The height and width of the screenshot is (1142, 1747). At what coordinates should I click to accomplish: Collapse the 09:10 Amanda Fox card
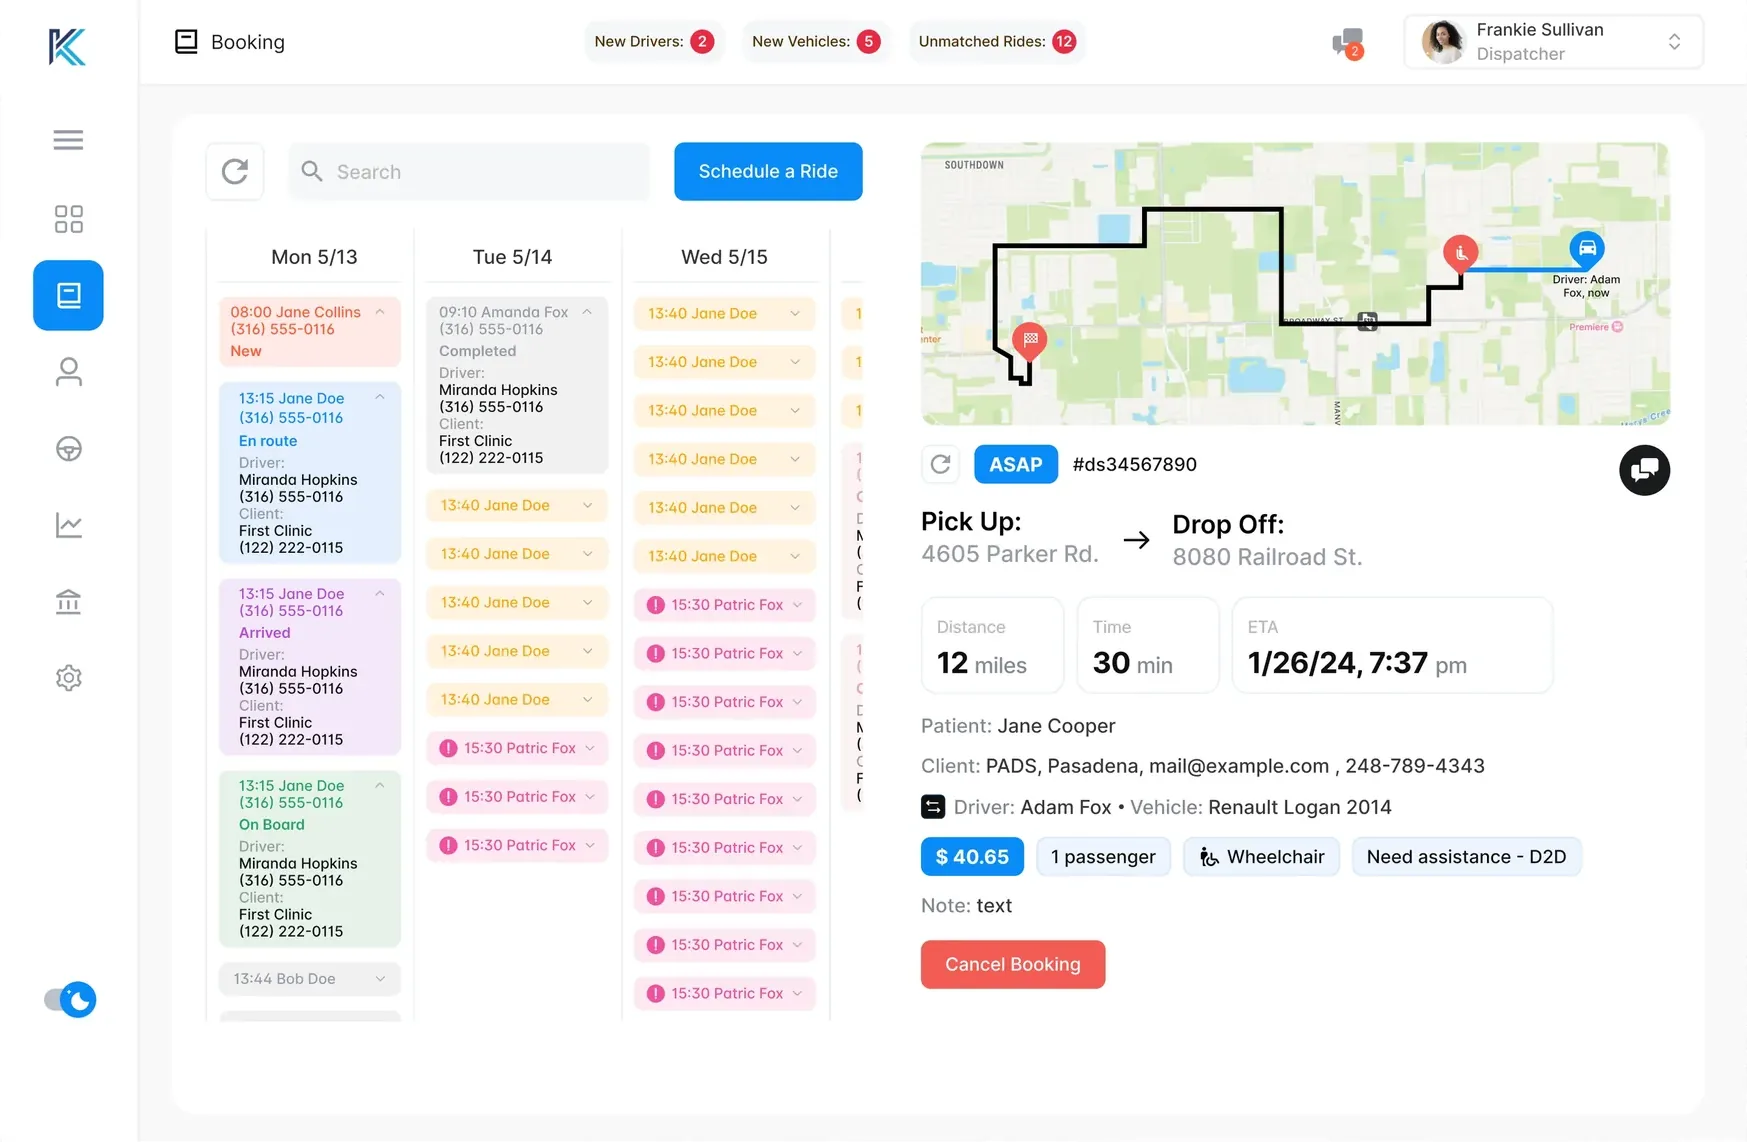[587, 312]
